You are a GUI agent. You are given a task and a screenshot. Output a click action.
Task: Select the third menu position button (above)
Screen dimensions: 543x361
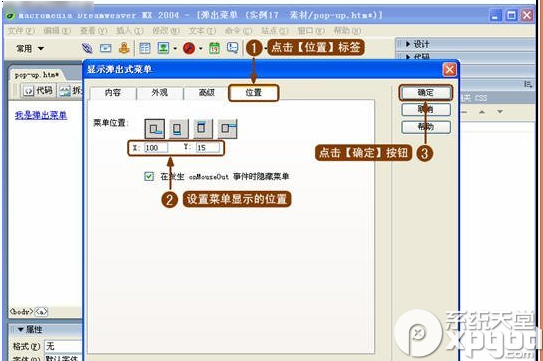203,129
